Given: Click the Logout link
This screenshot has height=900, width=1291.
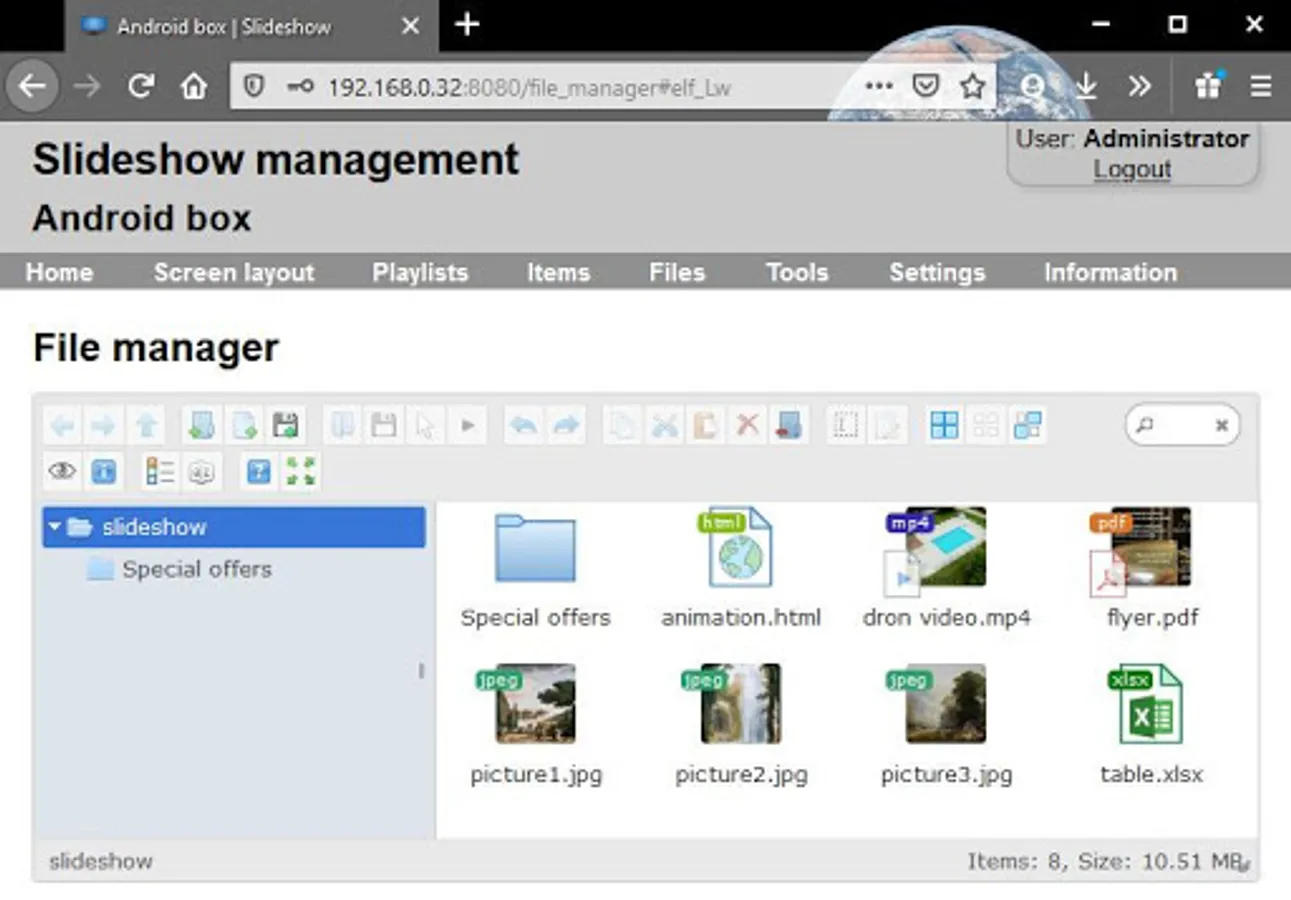Looking at the screenshot, I should tap(1132, 169).
